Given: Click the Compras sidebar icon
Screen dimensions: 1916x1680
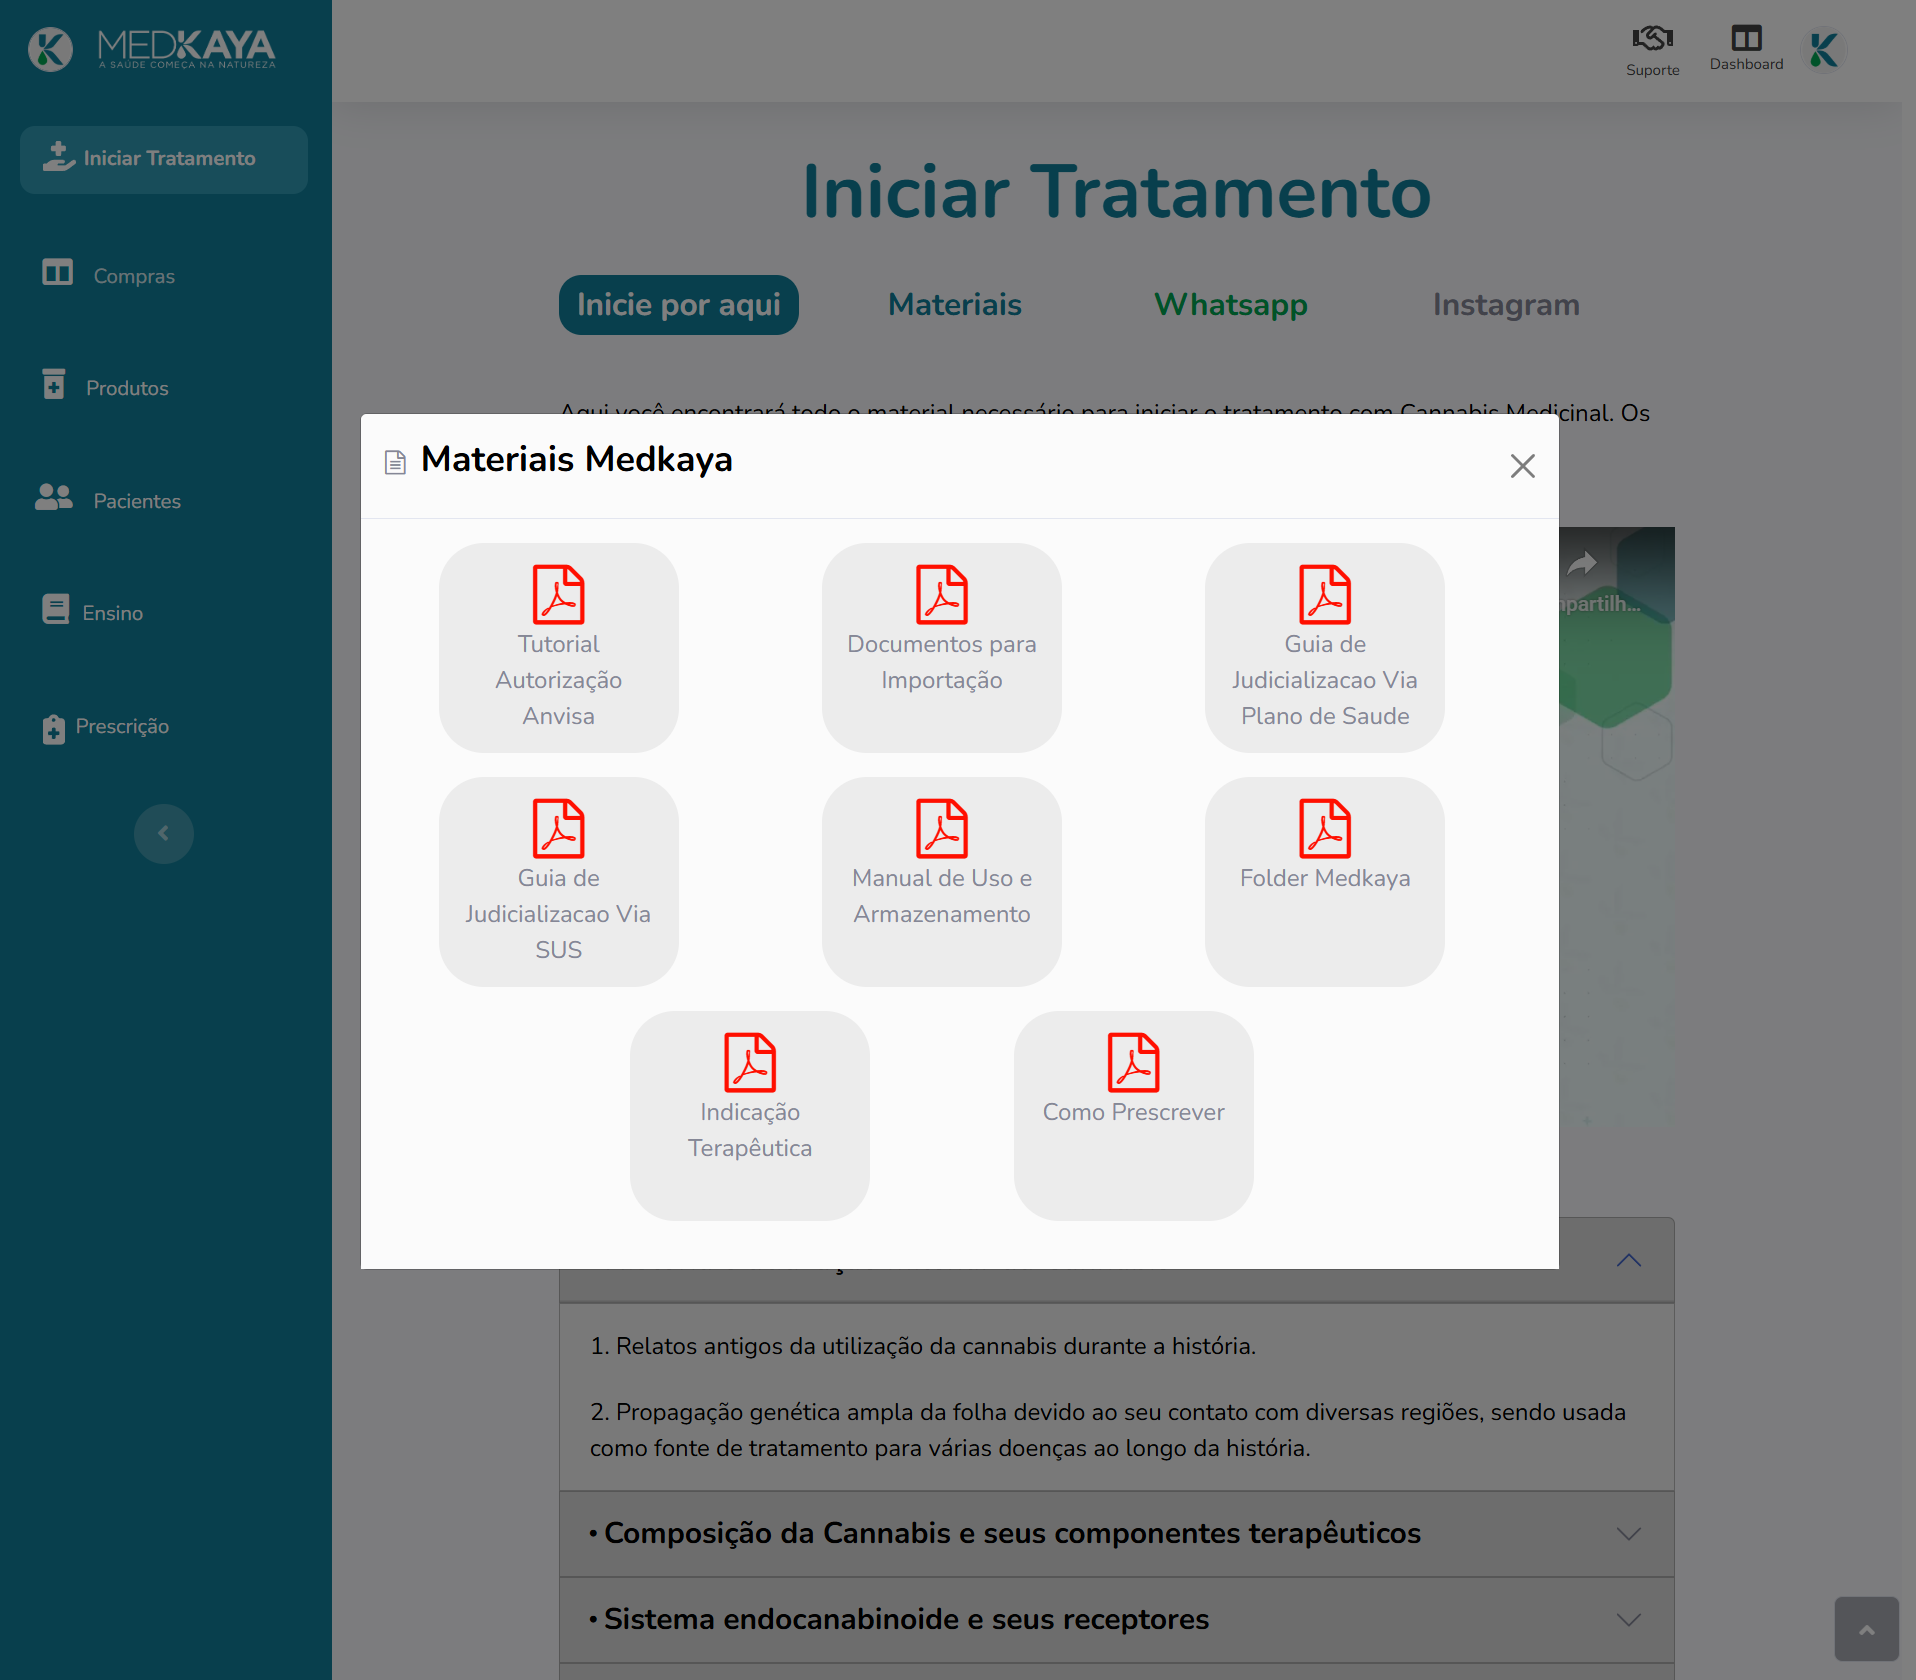Looking at the screenshot, I should (x=58, y=272).
